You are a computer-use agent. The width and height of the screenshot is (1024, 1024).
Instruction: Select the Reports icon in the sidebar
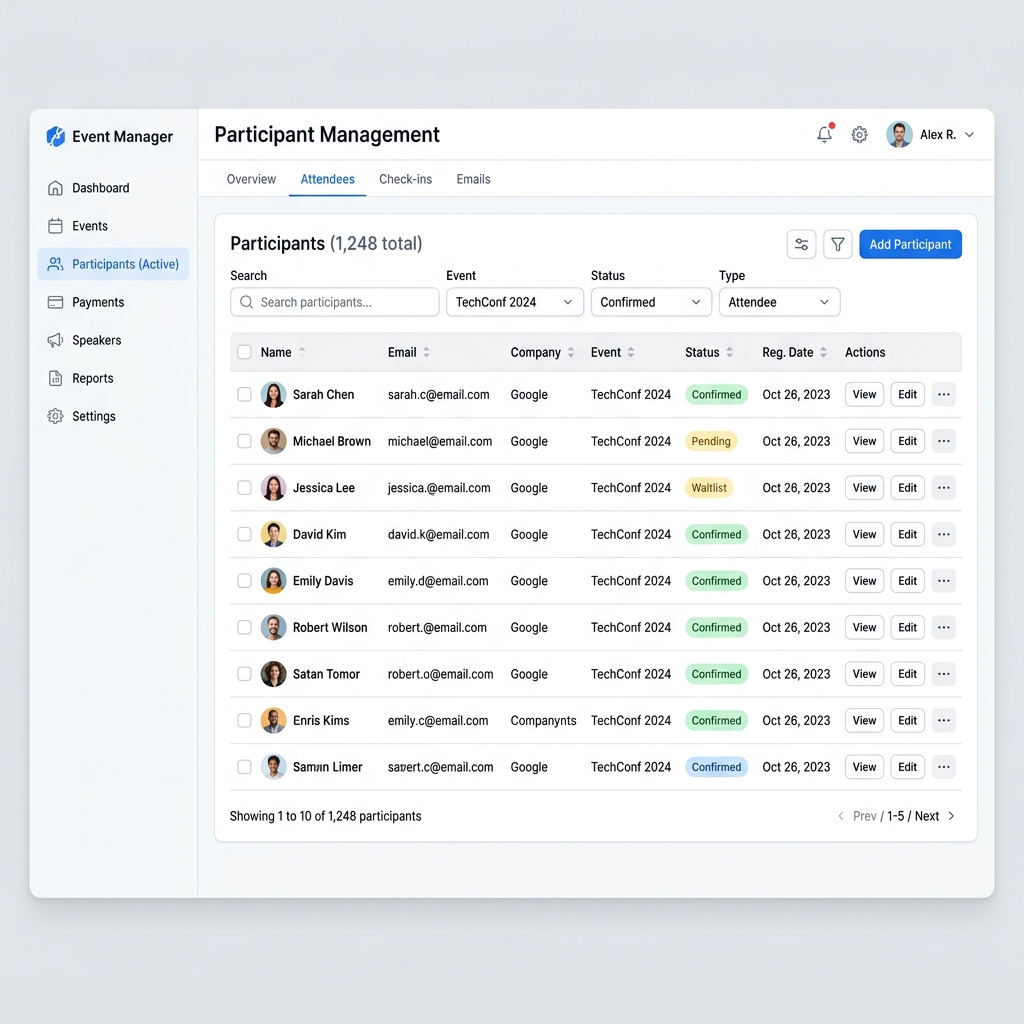(55, 378)
